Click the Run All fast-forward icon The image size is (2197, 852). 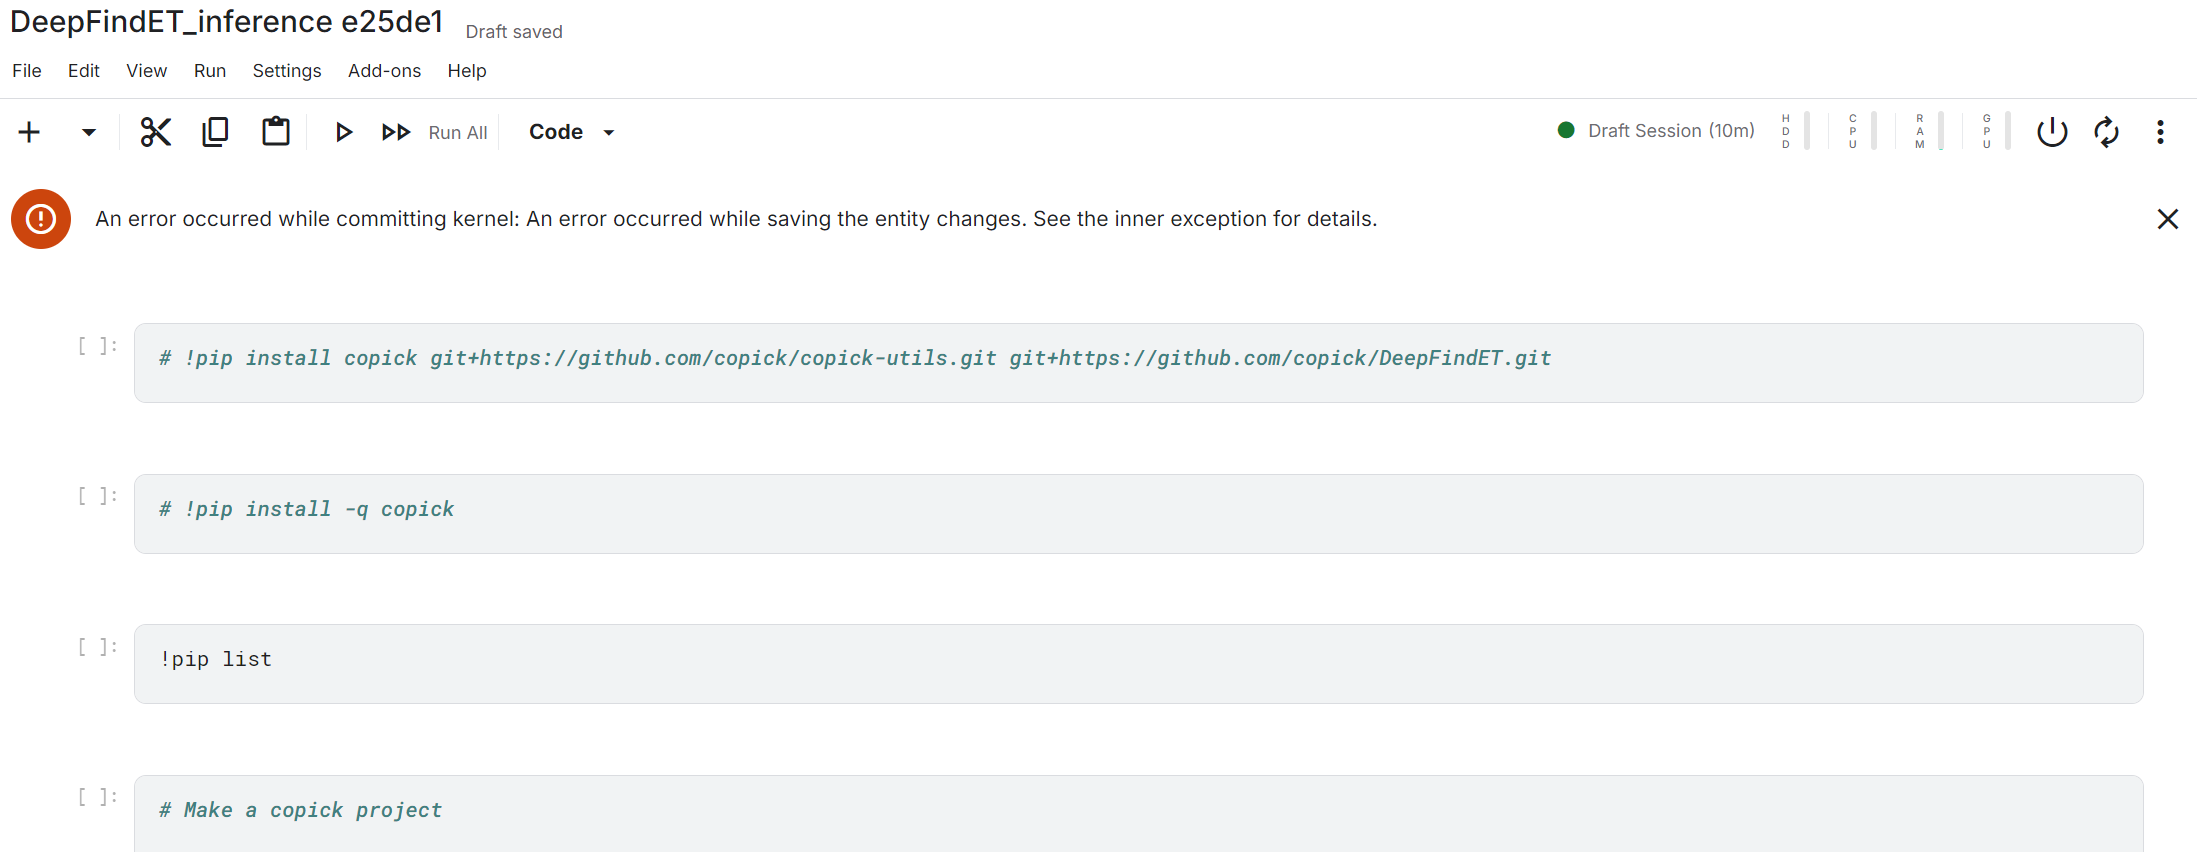pyautogui.click(x=396, y=132)
